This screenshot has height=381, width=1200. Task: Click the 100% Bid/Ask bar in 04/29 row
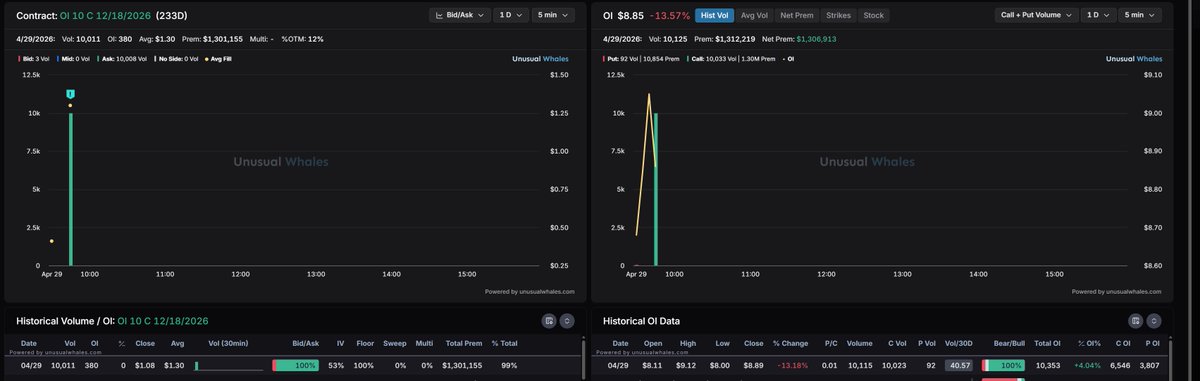point(296,366)
